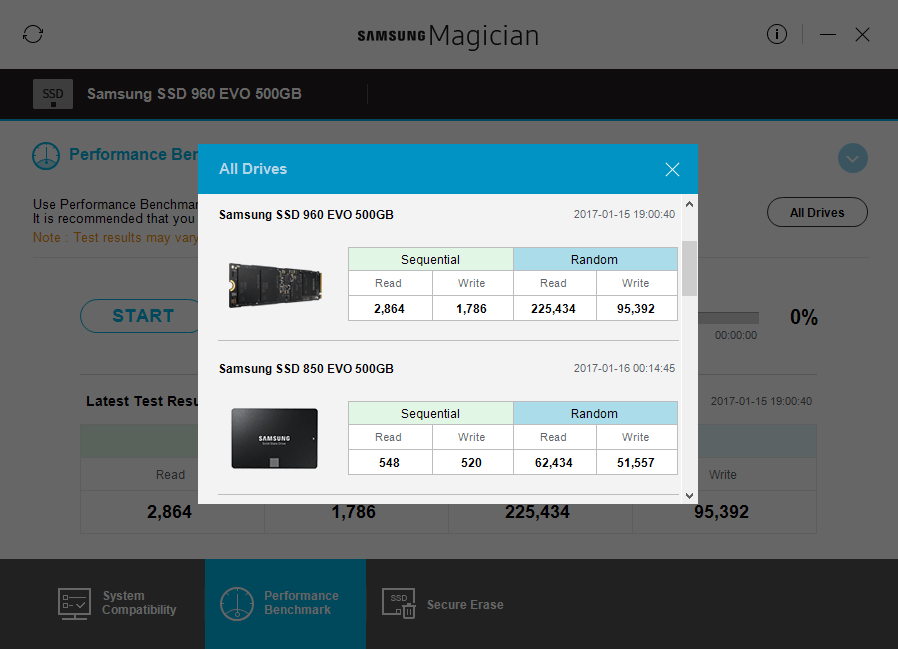Select the 960 EVO M.2 drive picture
Viewport: 898px width, 649px height.
pos(275,285)
